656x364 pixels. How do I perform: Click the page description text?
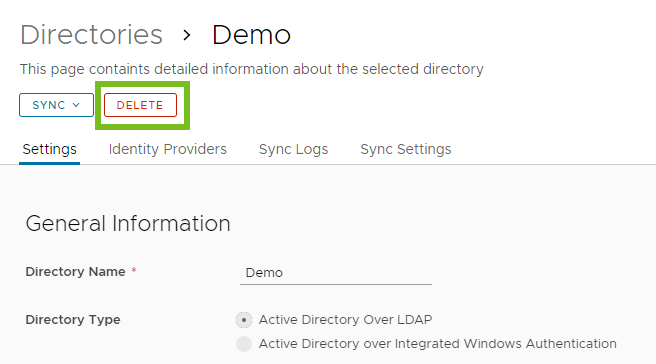click(251, 69)
